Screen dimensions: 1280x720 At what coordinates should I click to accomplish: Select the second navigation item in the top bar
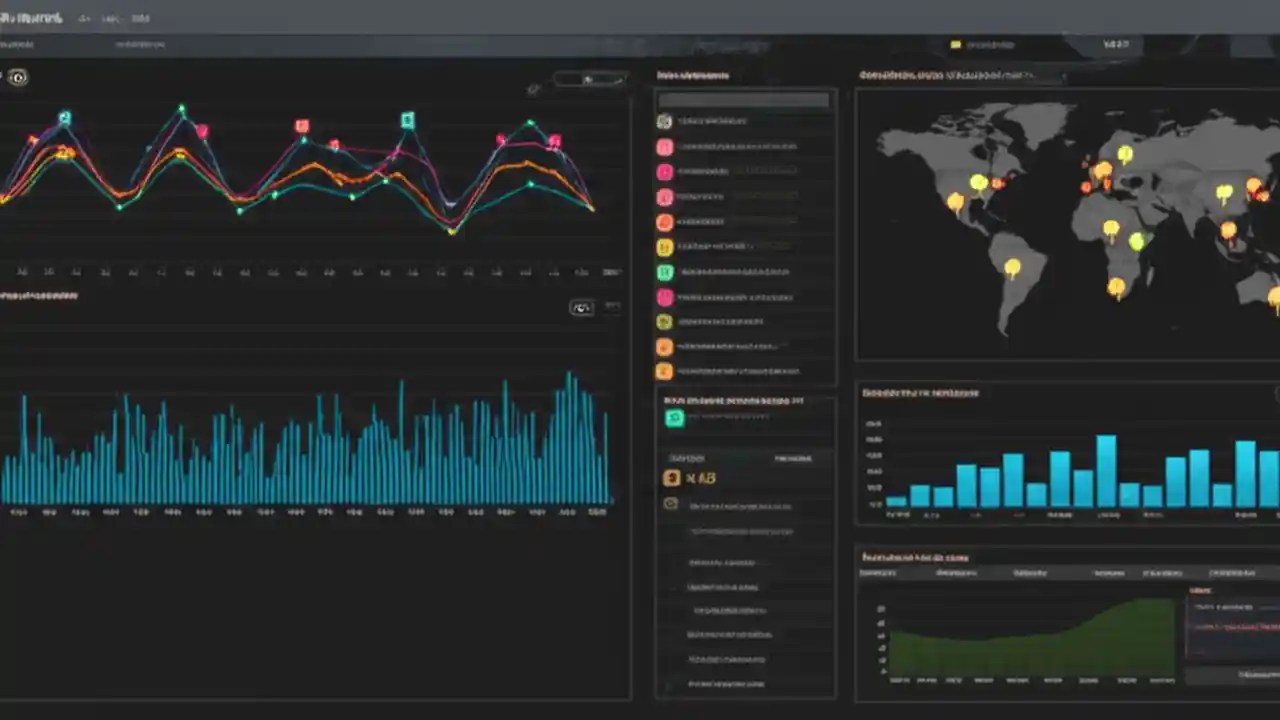pyautogui.click(x=110, y=17)
